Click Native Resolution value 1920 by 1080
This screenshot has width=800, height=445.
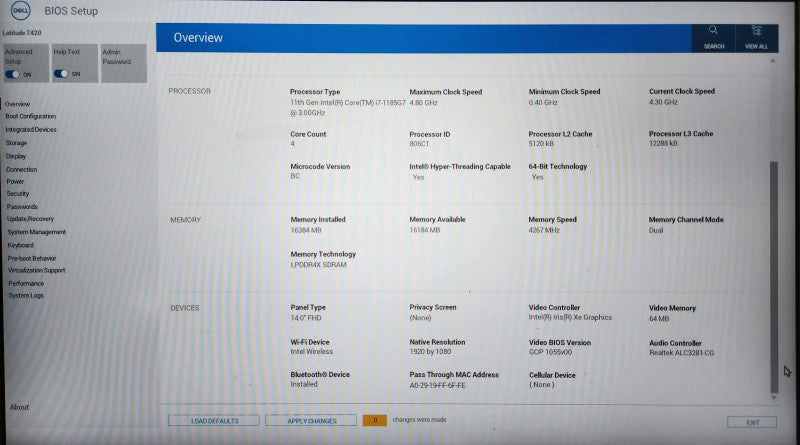(430, 352)
